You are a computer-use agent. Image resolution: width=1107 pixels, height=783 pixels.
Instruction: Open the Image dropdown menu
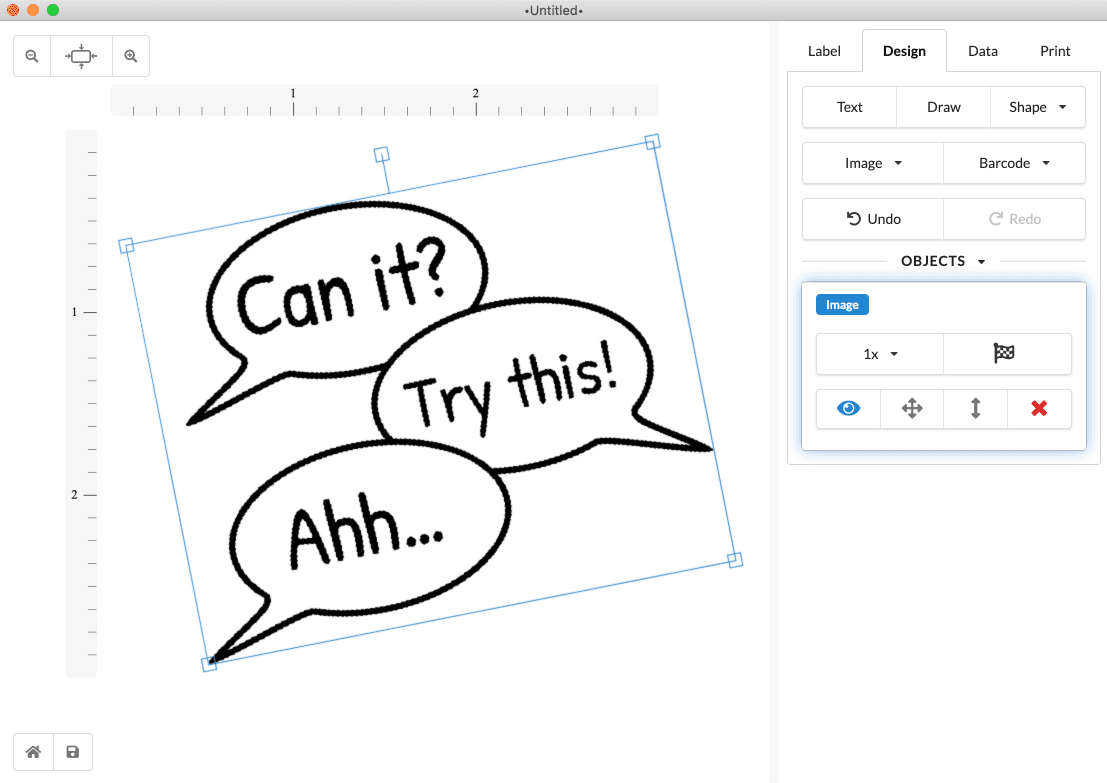(873, 164)
